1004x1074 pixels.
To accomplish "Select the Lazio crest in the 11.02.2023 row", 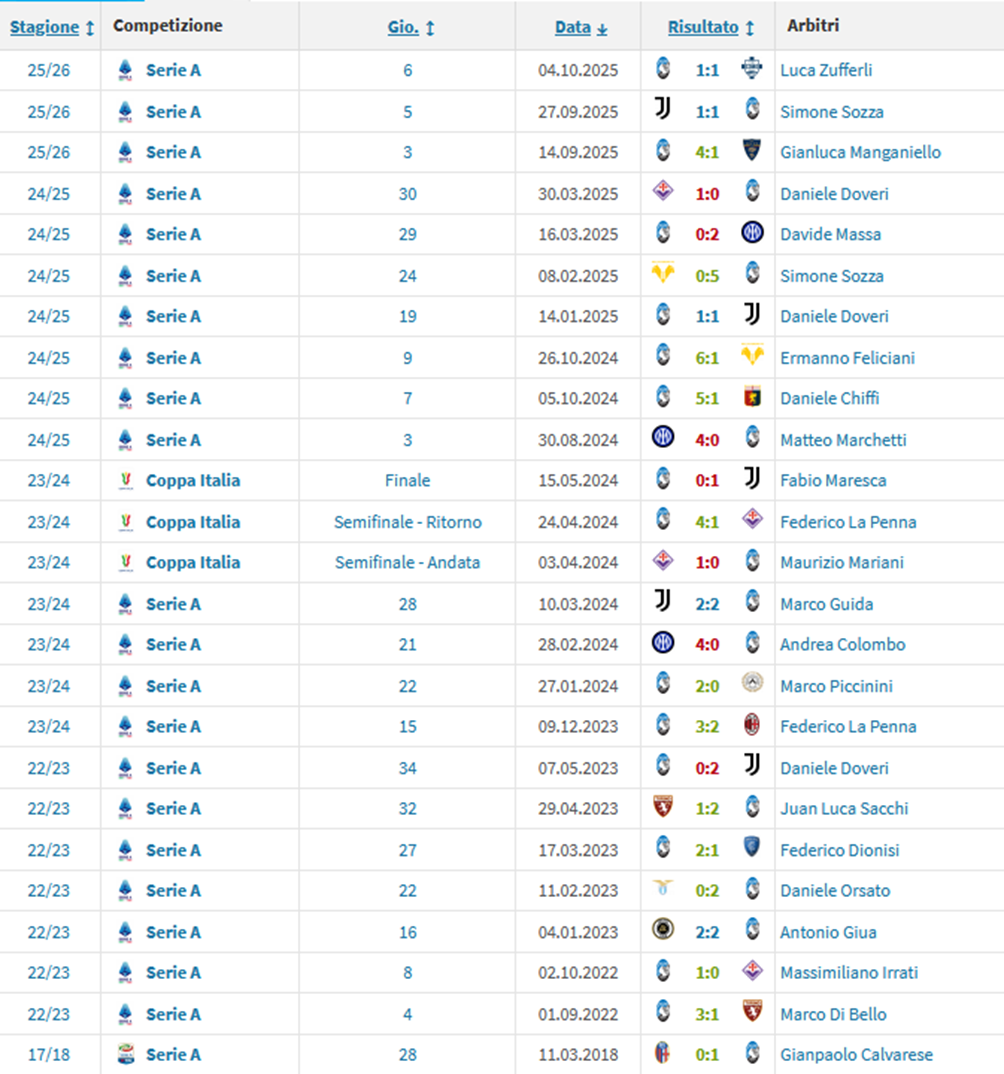I will pos(662,890).
